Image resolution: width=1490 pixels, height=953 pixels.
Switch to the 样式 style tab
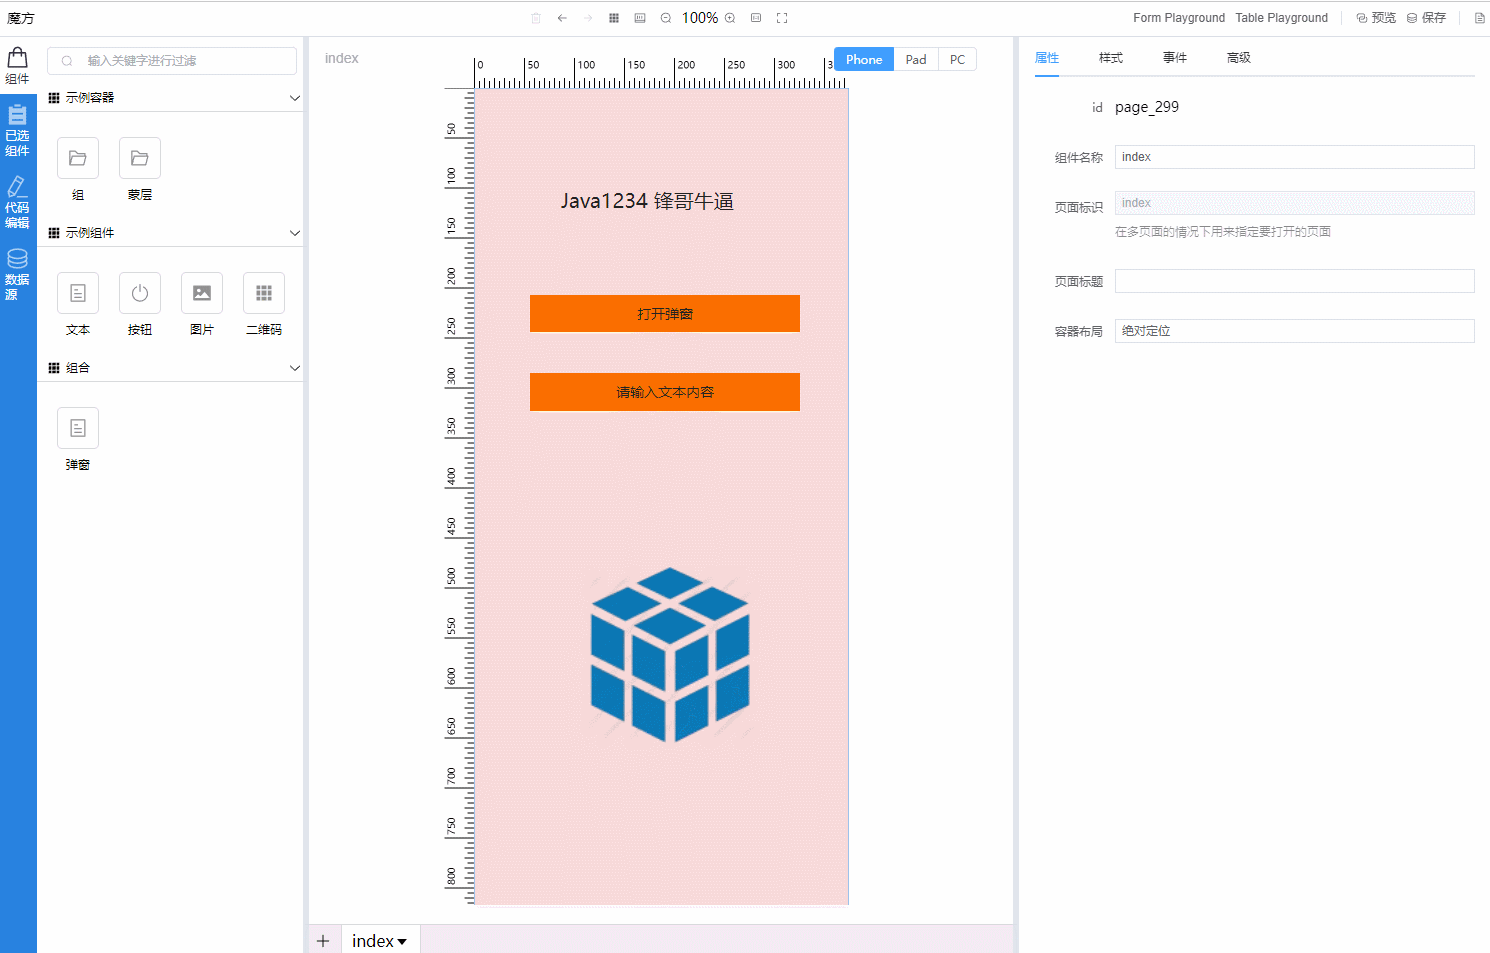pos(1110,58)
